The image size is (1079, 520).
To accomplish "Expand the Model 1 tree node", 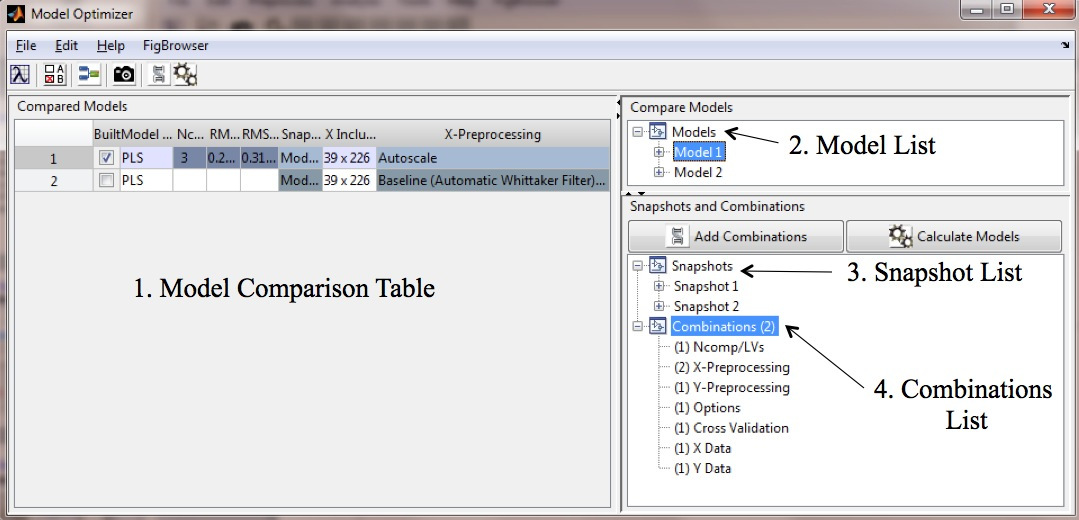I will click(659, 152).
